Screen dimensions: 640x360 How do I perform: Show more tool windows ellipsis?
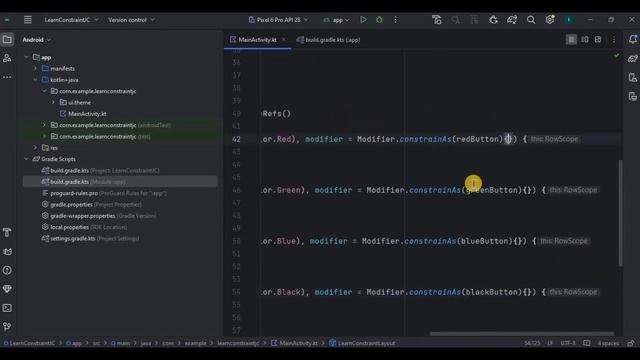coord(7,77)
